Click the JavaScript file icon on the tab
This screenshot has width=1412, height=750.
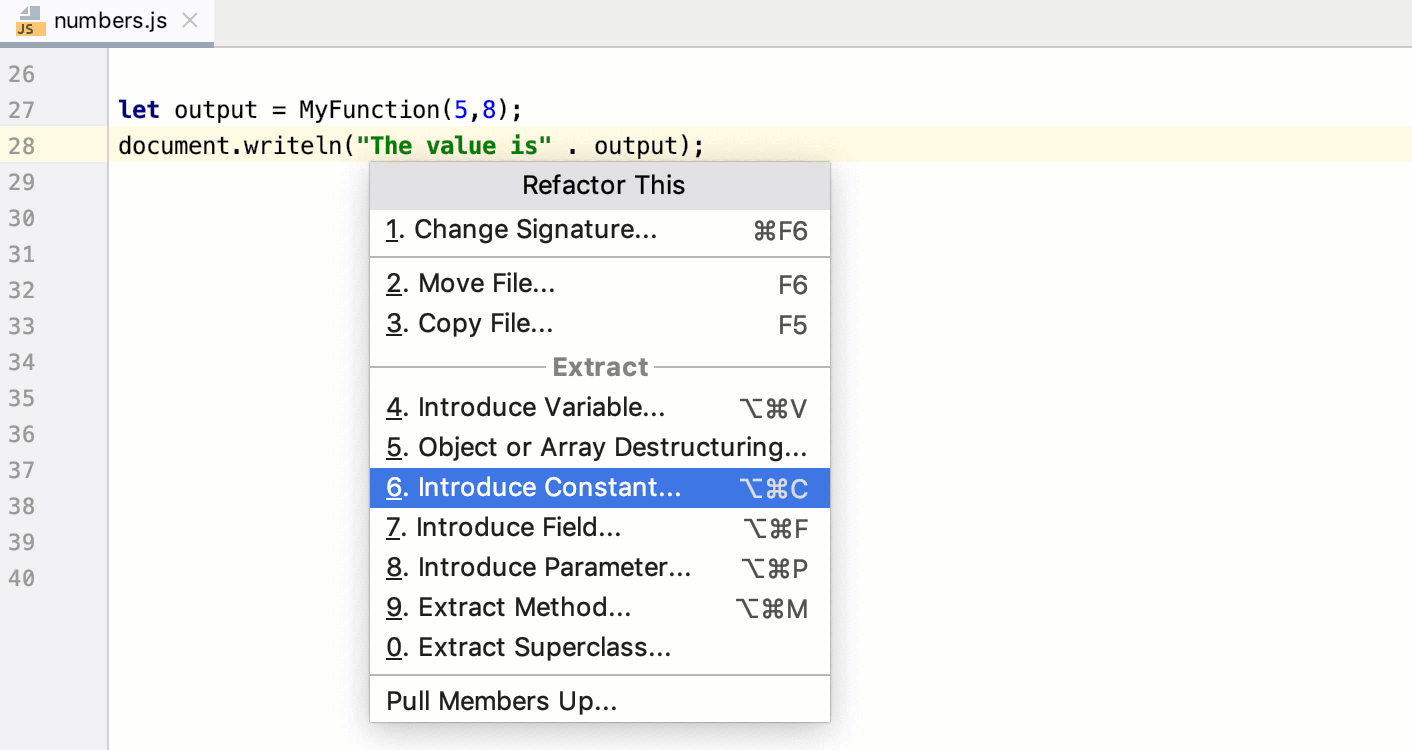pyautogui.click(x=28, y=20)
